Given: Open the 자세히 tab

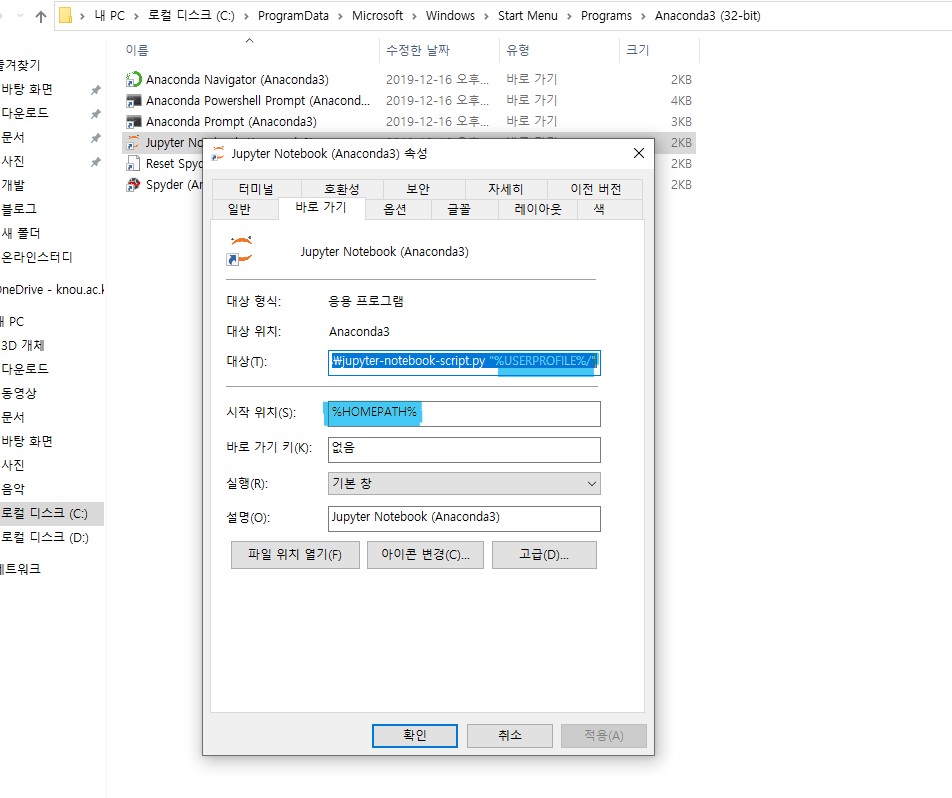Looking at the screenshot, I should (507, 187).
